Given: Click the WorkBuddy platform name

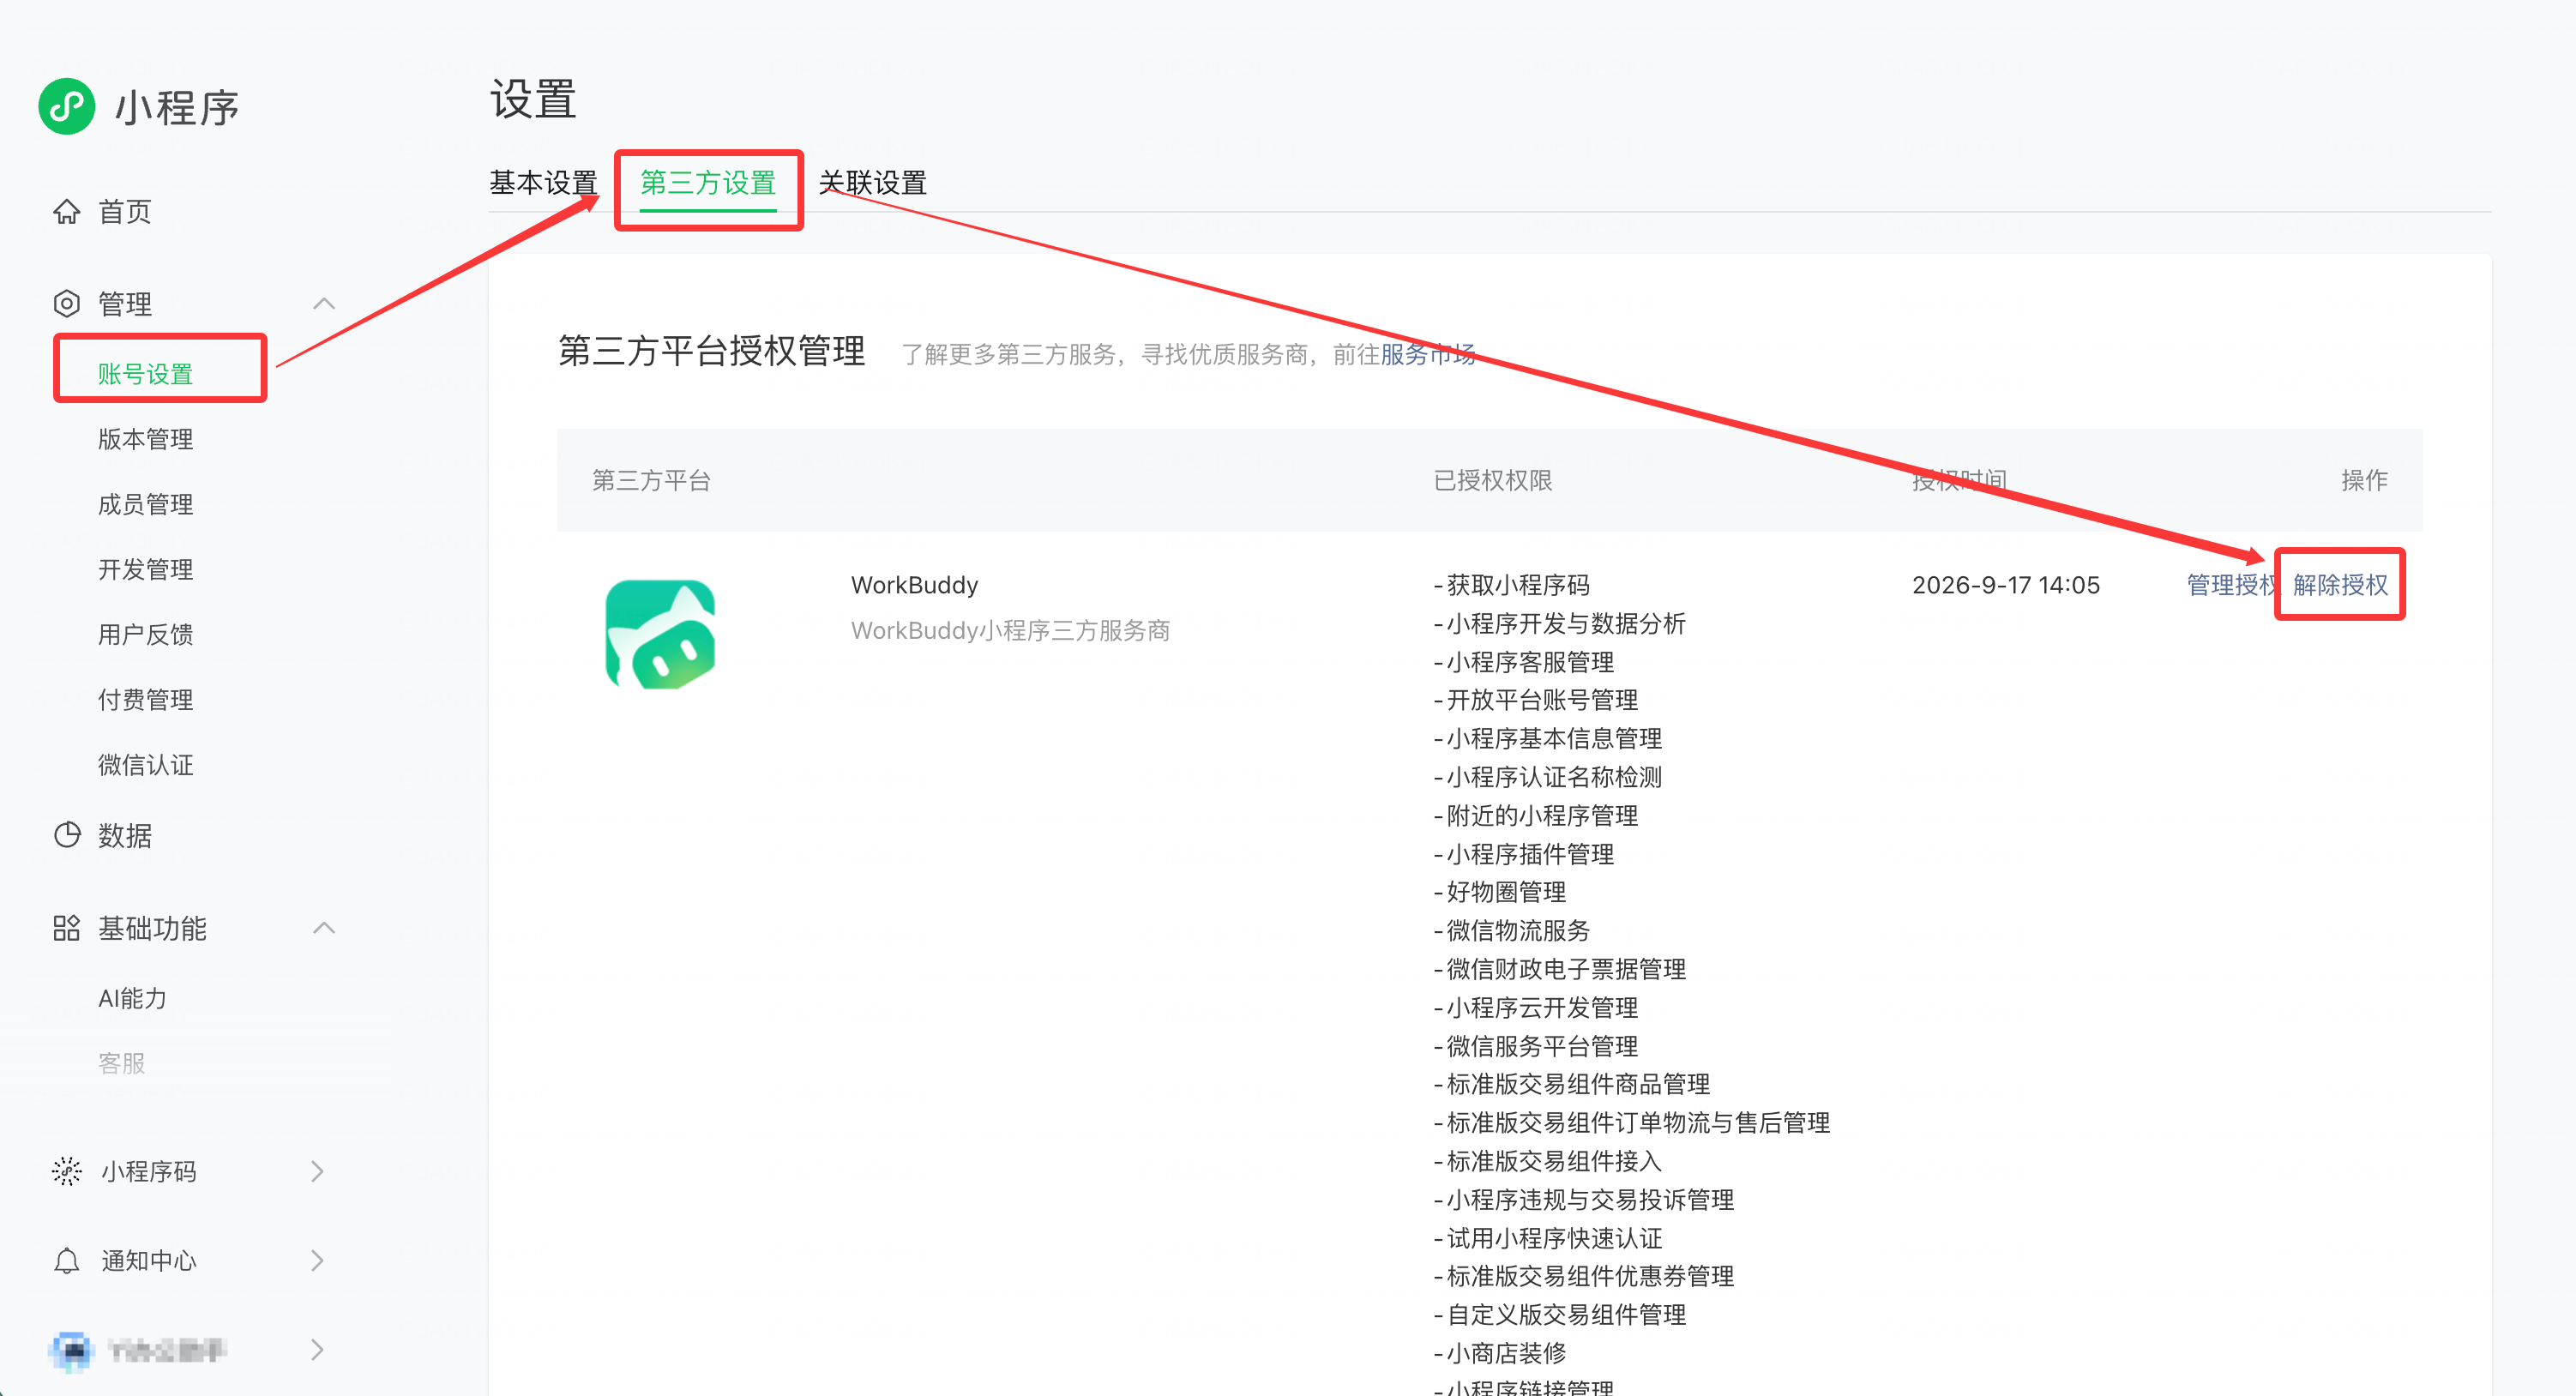Looking at the screenshot, I should click(914, 585).
